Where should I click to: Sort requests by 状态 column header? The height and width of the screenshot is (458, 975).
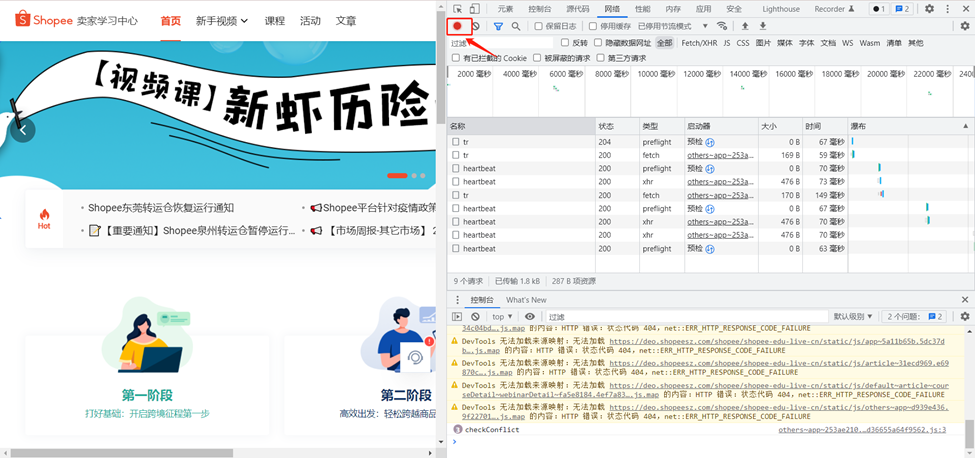617,126
